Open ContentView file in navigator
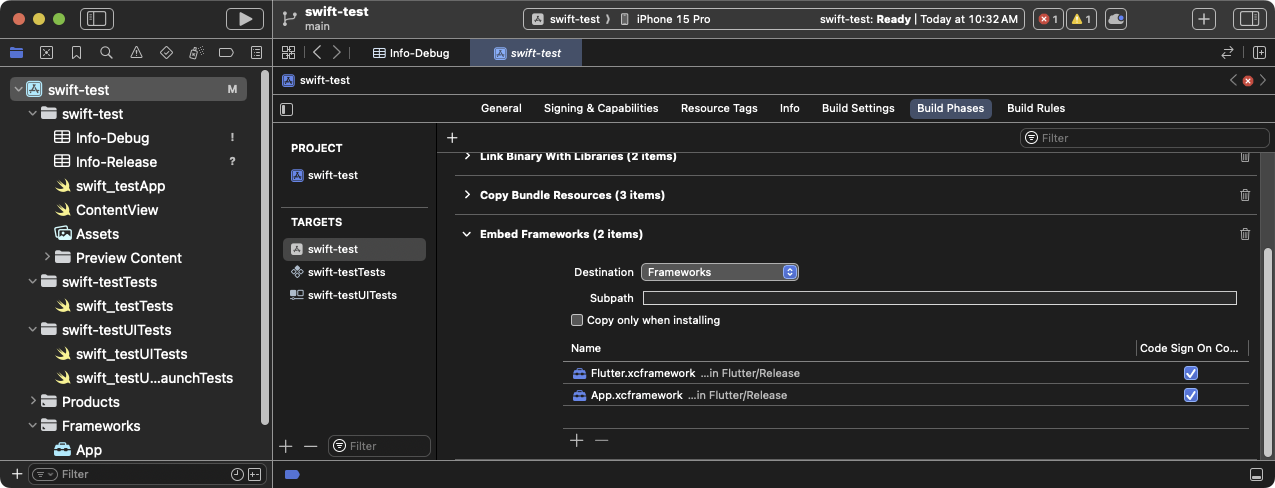The width and height of the screenshot is (1275, 488). point(117,210)
